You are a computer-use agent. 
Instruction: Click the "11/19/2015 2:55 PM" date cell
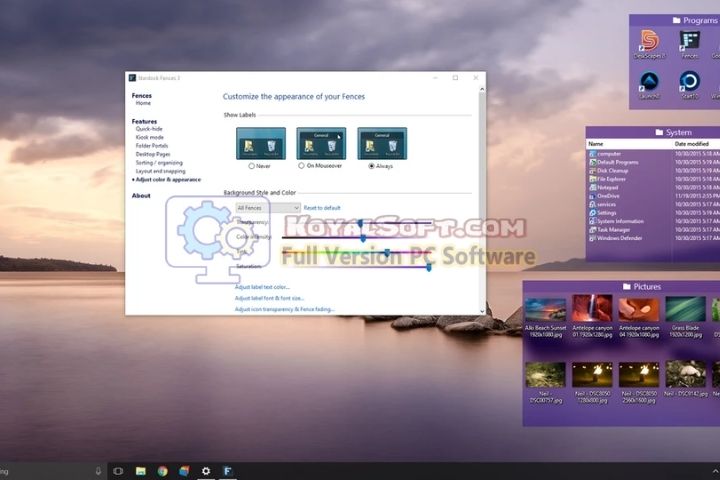click(x=696, y=196)
